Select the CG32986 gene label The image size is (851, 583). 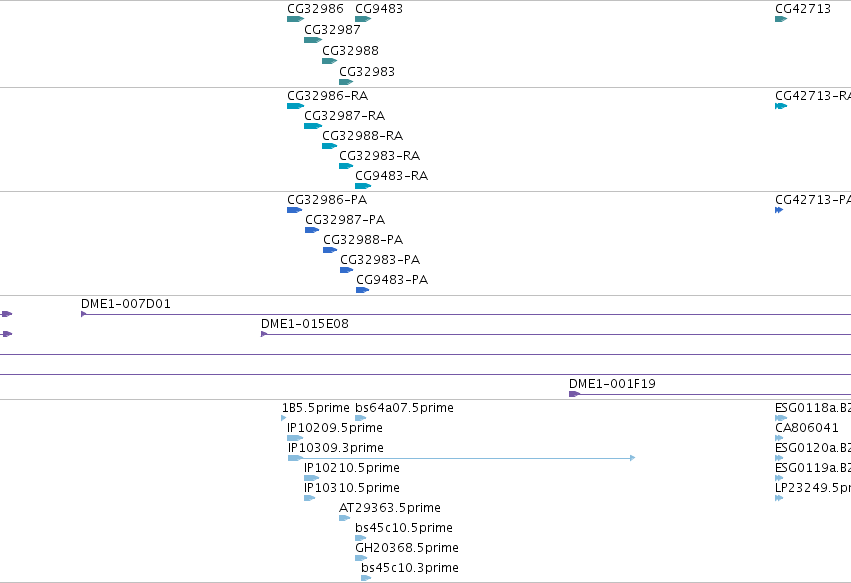tap(315, 9)
